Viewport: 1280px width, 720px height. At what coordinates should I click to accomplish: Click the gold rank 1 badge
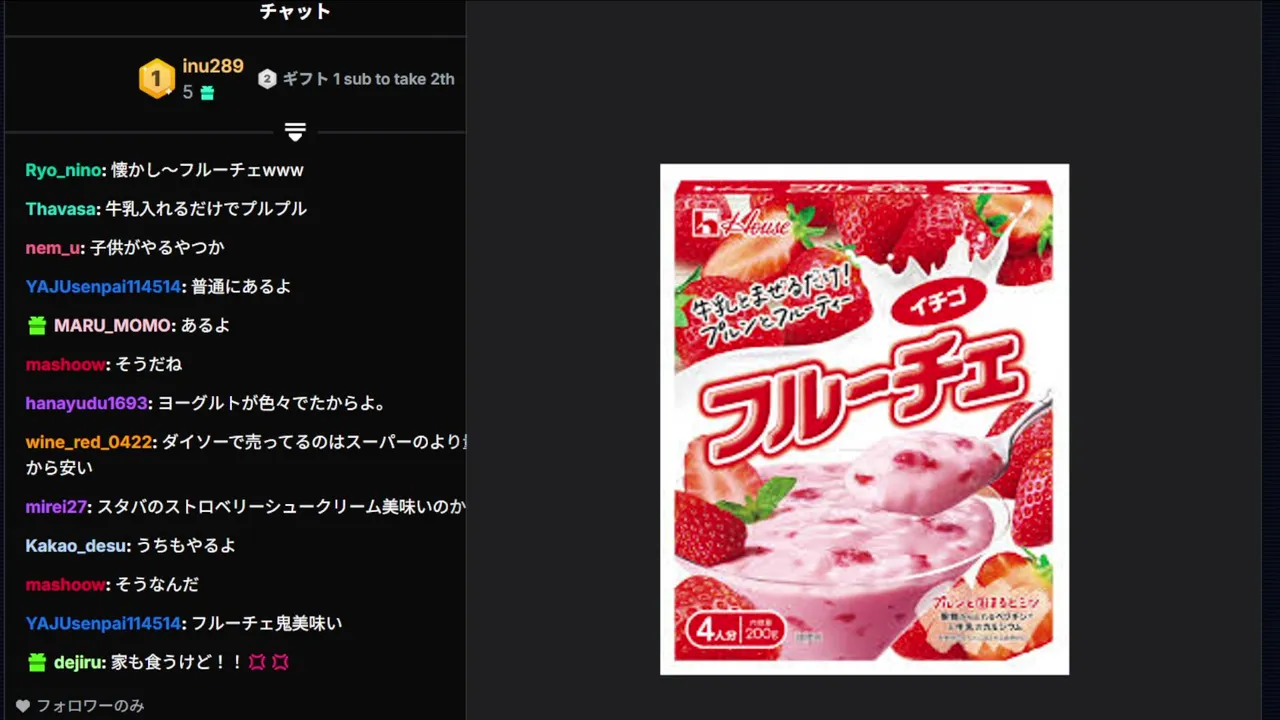(156, 79)
